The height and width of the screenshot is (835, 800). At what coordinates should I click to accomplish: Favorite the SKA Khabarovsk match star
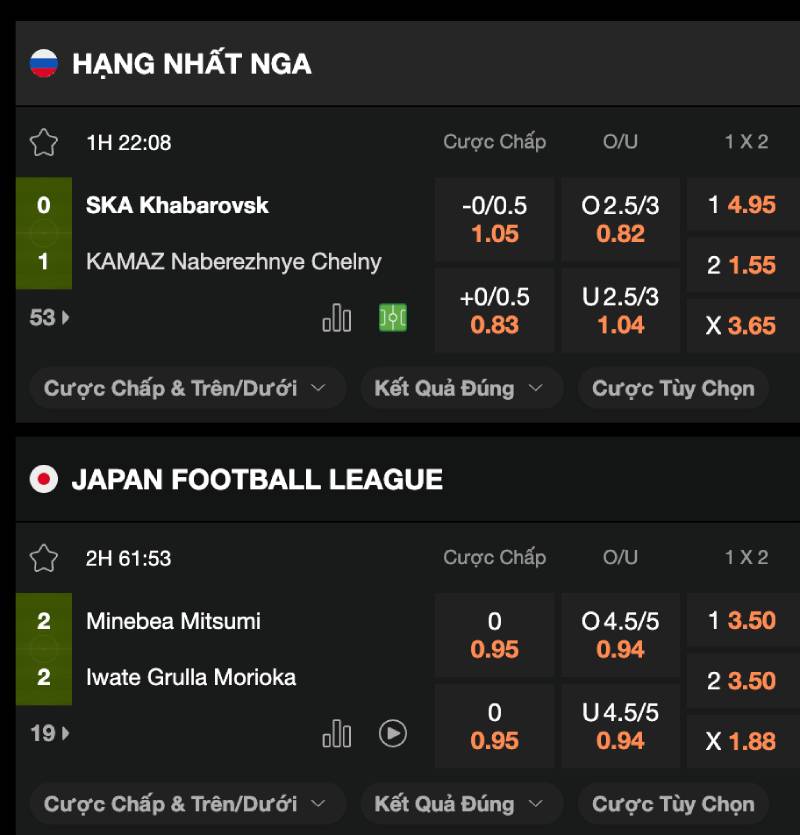44,142
